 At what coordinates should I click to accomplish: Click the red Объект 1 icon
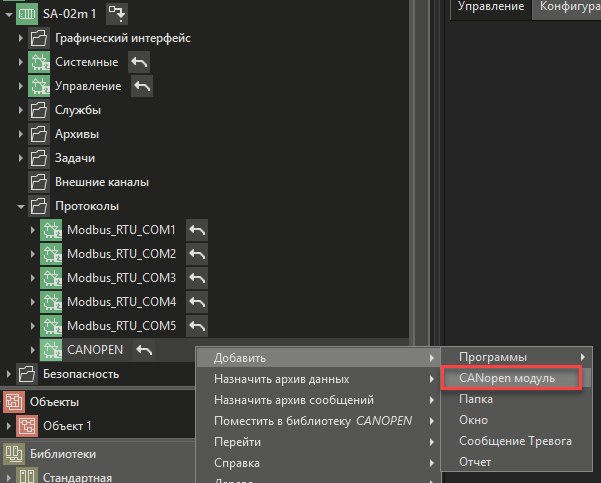pos(27,426)
